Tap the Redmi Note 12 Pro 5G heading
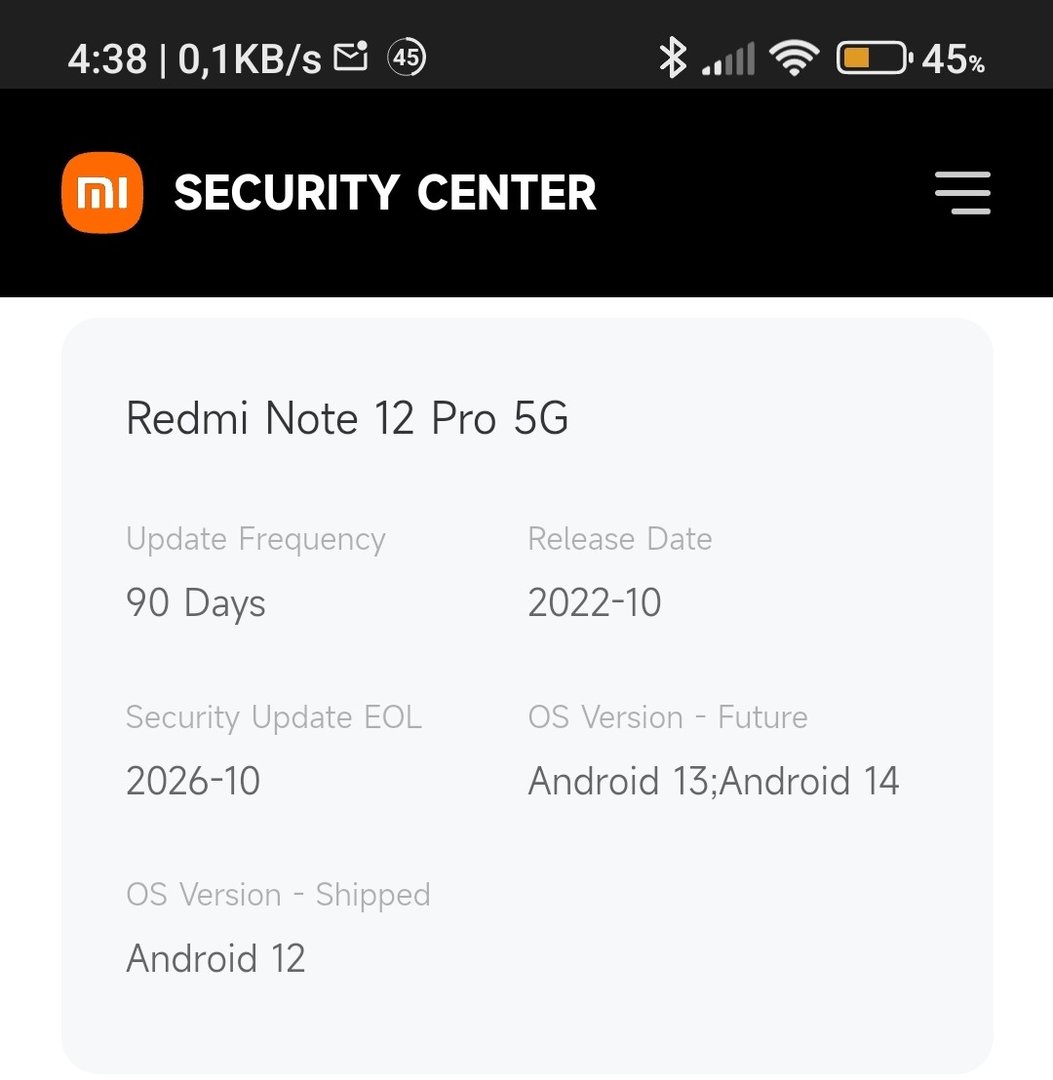The width and height of the screenshot is (1053, 1080). coord(347,418)
